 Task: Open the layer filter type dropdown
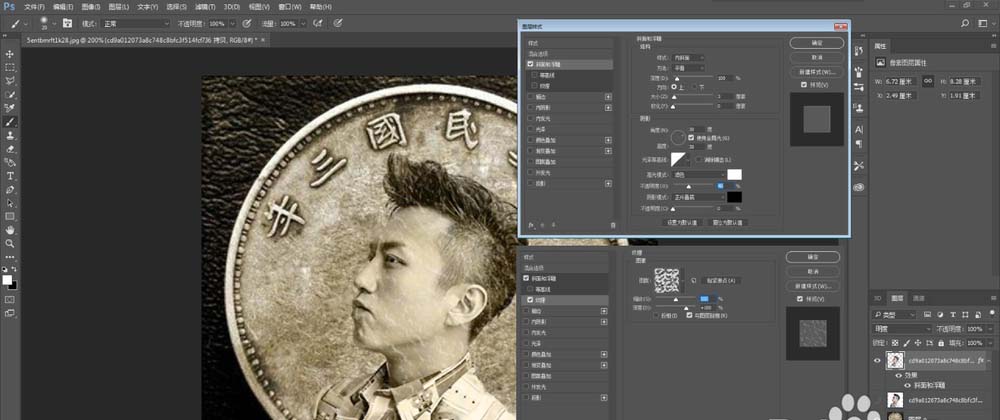[x=895, y=314]
